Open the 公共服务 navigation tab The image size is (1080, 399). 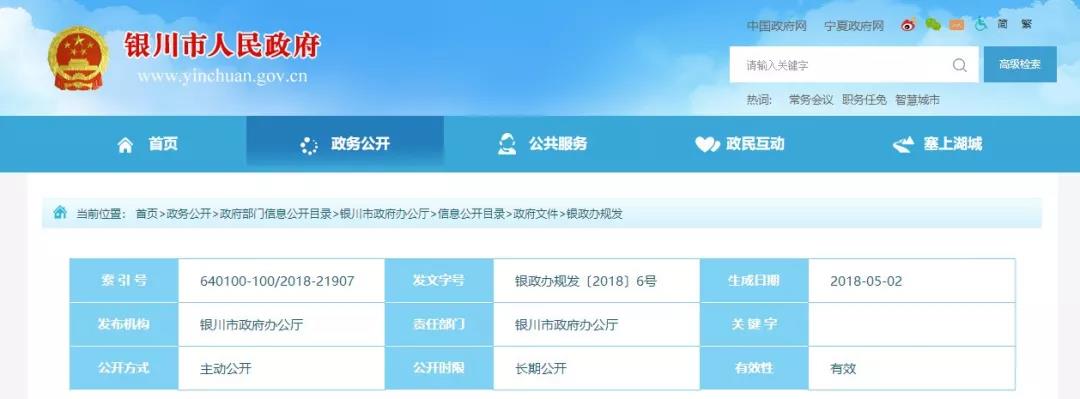(542, 144)
